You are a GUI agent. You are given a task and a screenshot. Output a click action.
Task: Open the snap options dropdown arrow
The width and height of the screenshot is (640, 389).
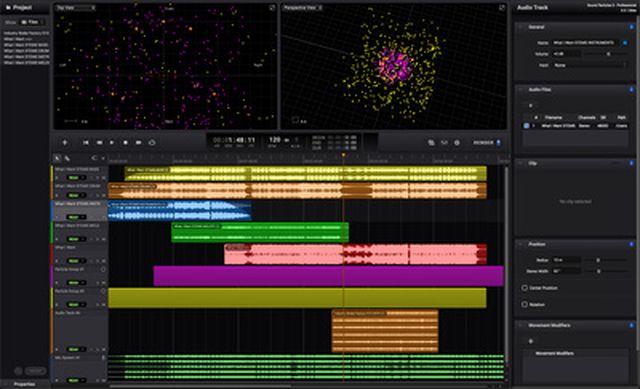tap(103, 158)
